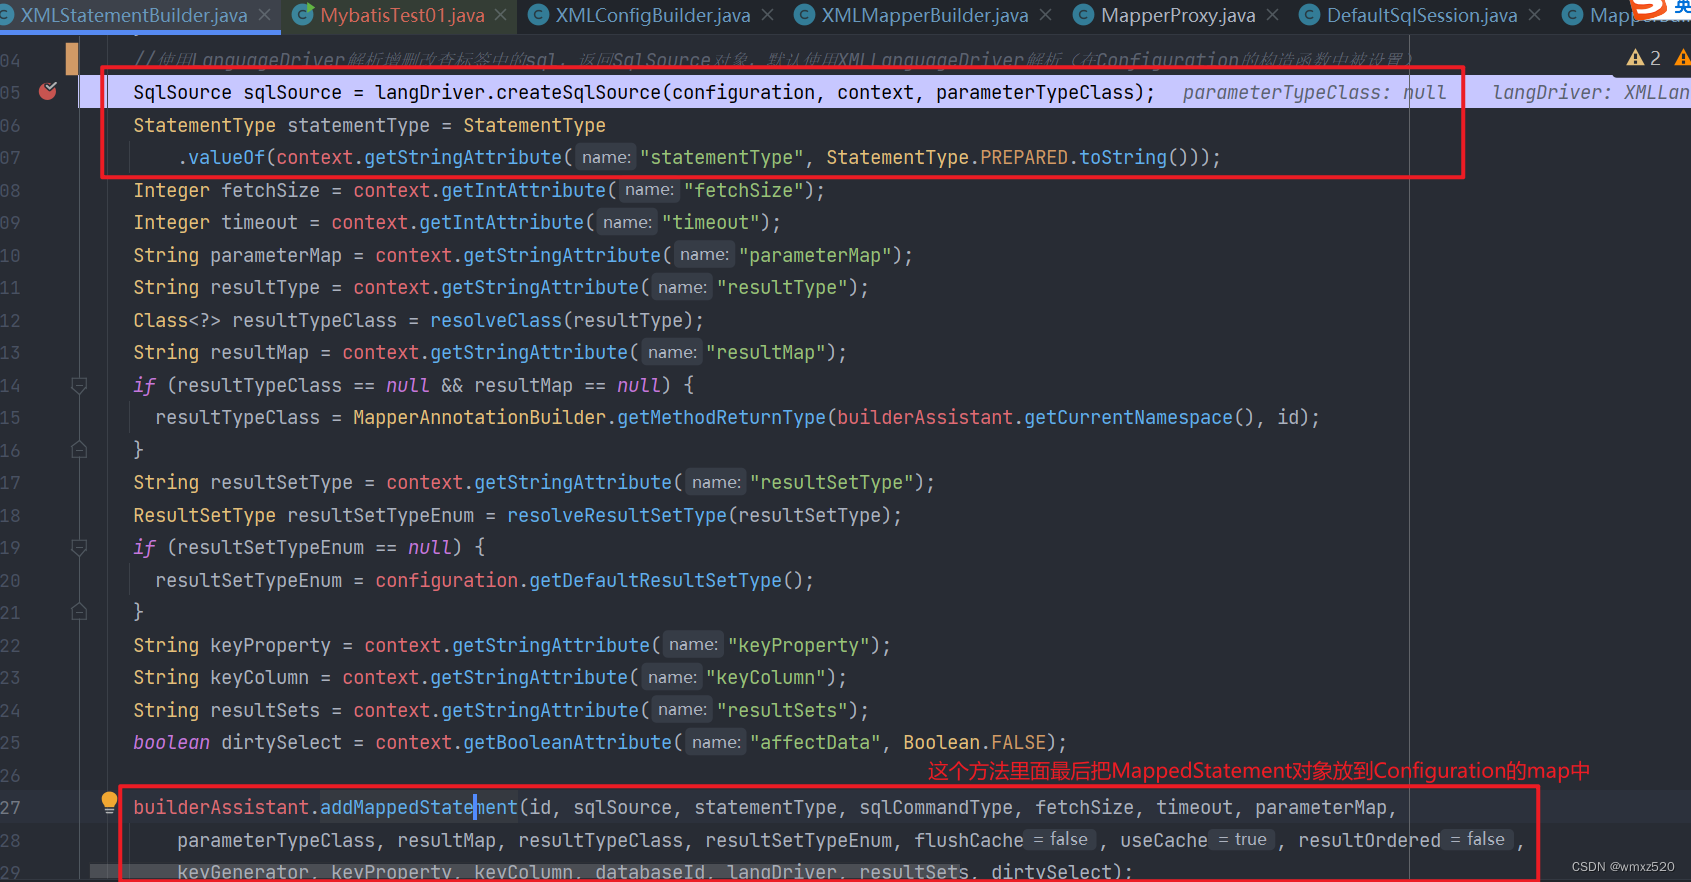Viewport: 1691px width, 882px height.
Task: Open XMLMapperBuilder.java tab
Action: (x=924, y=15)
